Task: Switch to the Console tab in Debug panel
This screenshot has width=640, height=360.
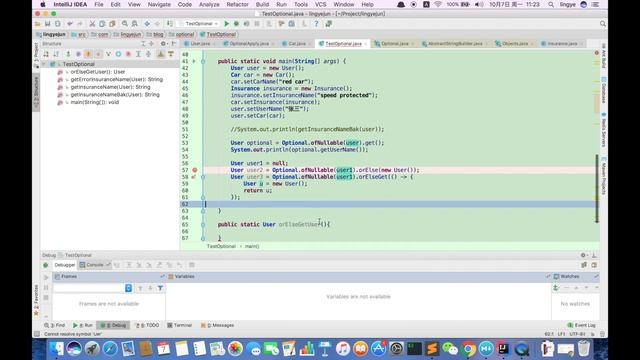Action: coord(95,265)
